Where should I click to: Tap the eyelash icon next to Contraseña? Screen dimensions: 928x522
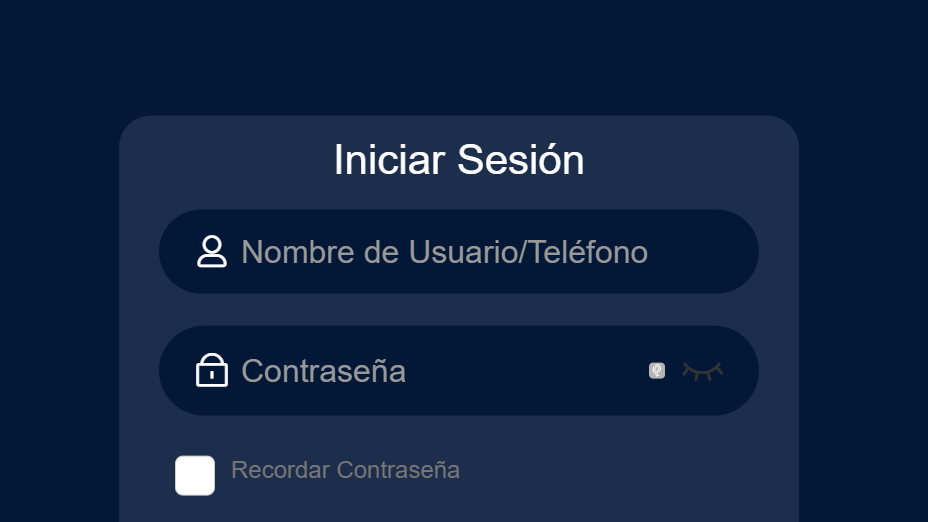[702, 371]
